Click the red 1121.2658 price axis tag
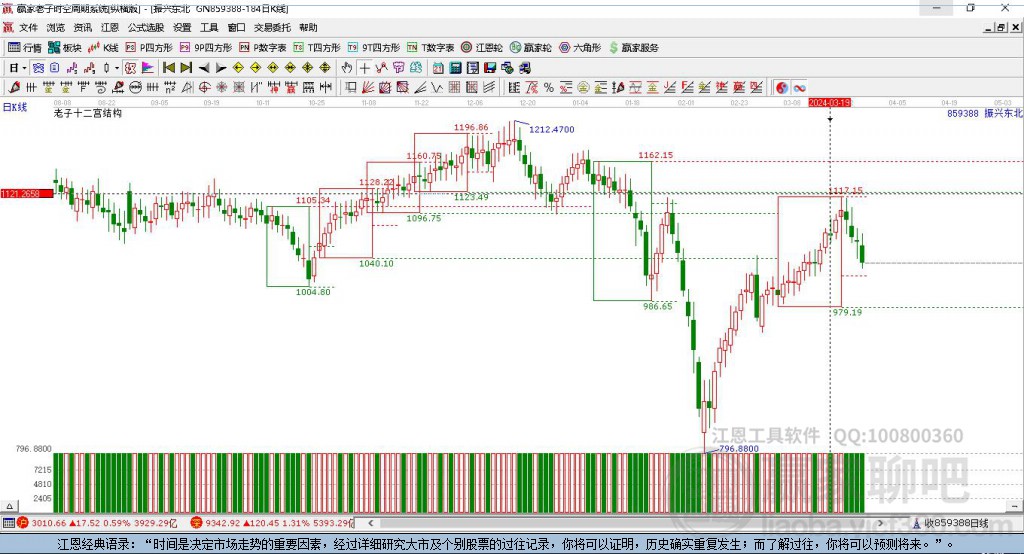Screen dimensions: 1024x554 pyautogui.click(x=27, y=193)
